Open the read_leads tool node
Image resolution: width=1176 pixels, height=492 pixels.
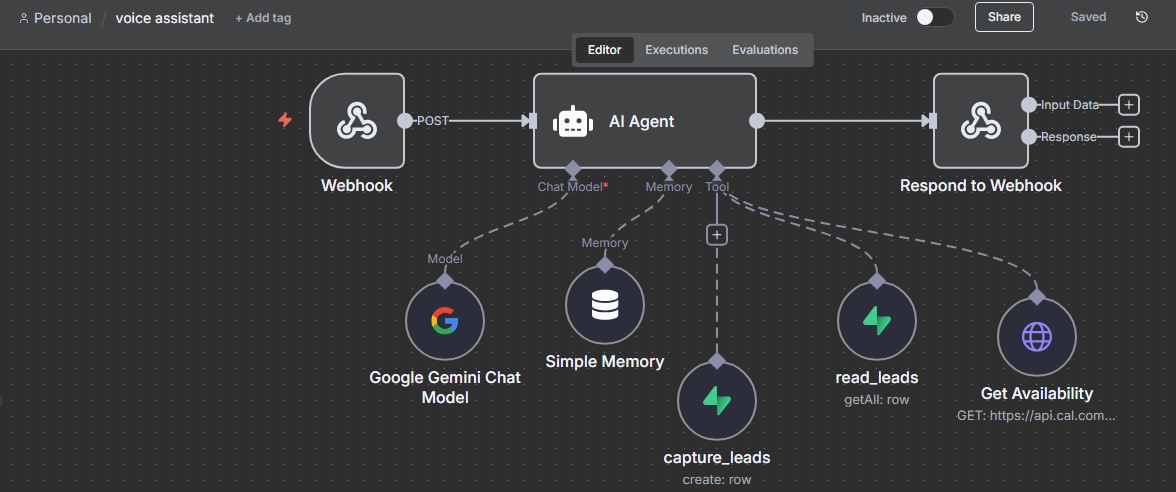point(876,321)
